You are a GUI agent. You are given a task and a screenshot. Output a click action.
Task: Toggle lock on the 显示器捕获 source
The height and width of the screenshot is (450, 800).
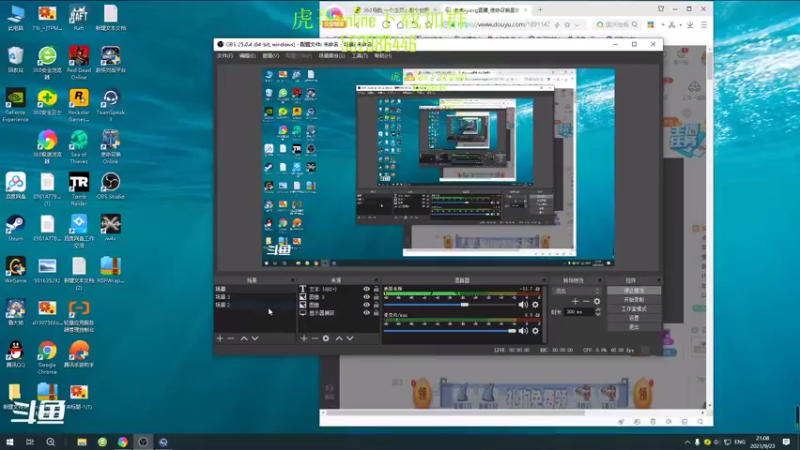coord(376,313)
